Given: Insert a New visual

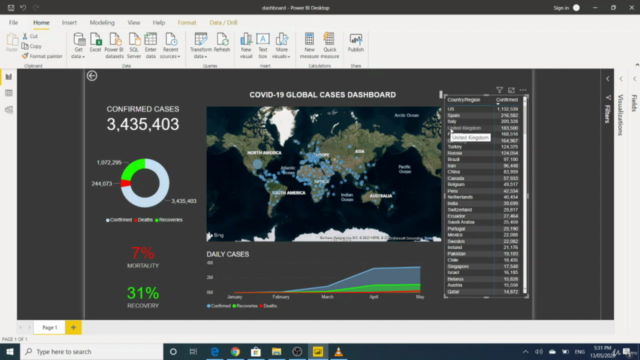Looking at the screenshot, I should click(246, 45).
